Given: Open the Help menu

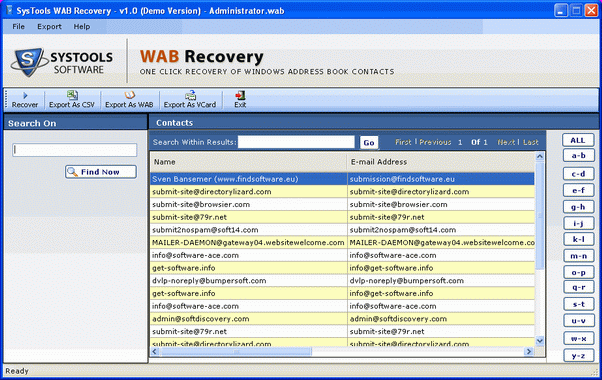Looking at the screenshot, I should (82, 26).
